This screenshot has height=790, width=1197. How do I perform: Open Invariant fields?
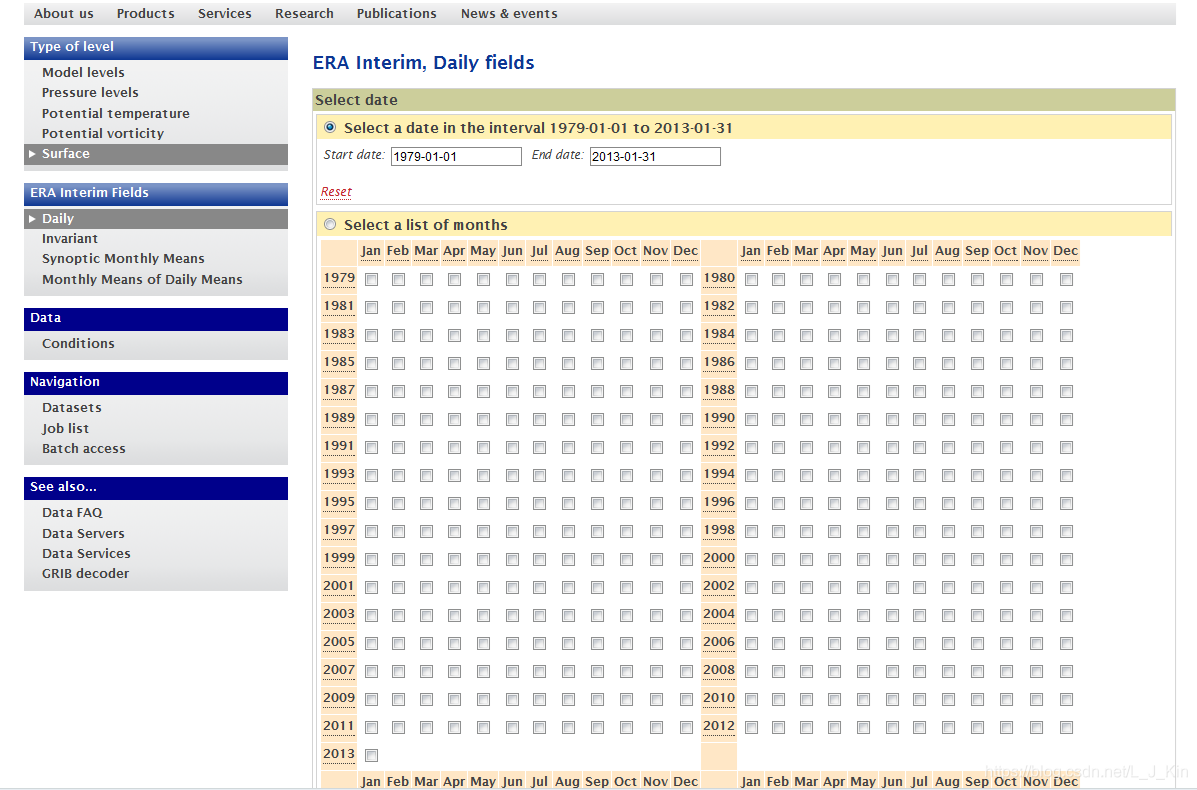[x=69, y=239]
